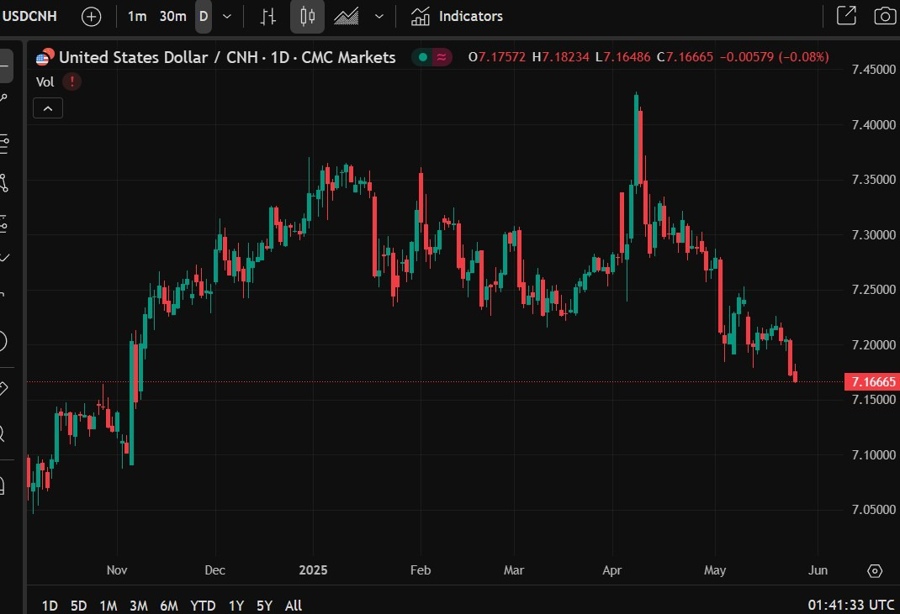Screen dimensions: 900x614
Task: Choose the Bars chart style icon
Action: [268, 17]
